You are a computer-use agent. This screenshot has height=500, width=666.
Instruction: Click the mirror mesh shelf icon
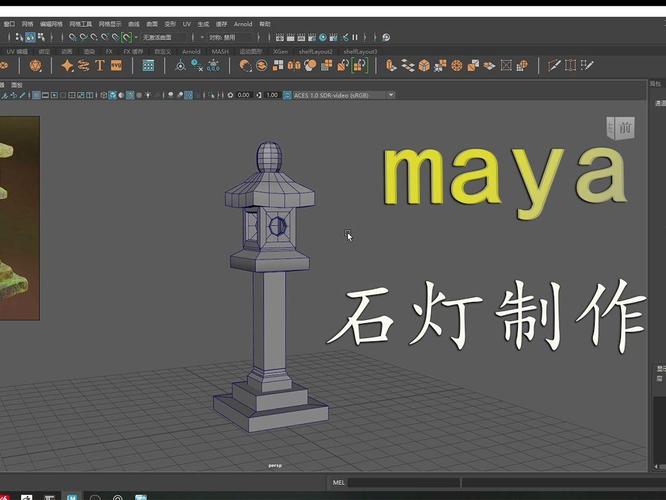click(x=294, y=65)
